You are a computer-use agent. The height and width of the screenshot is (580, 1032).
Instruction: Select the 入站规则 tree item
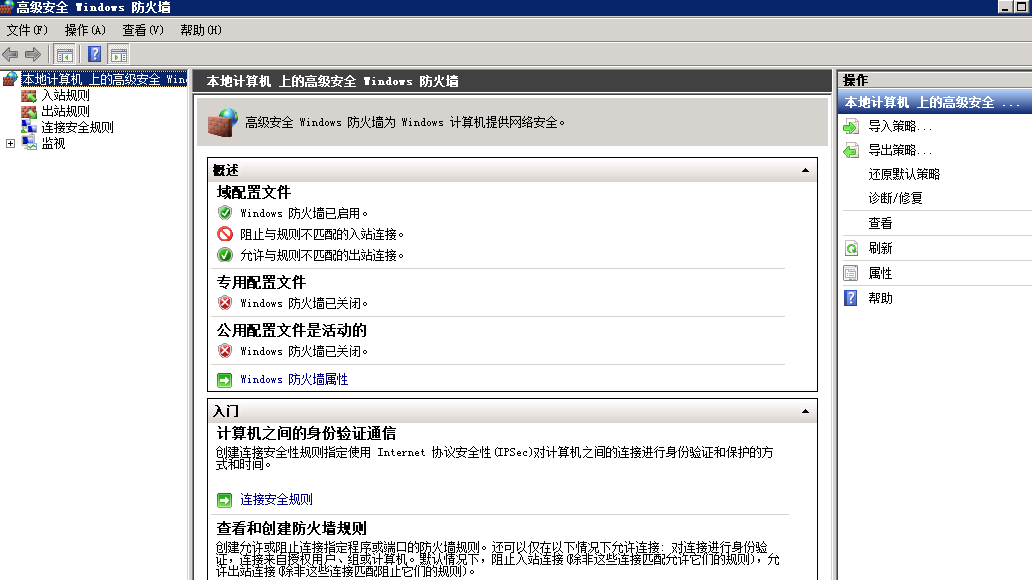click(x=65, y=95)
